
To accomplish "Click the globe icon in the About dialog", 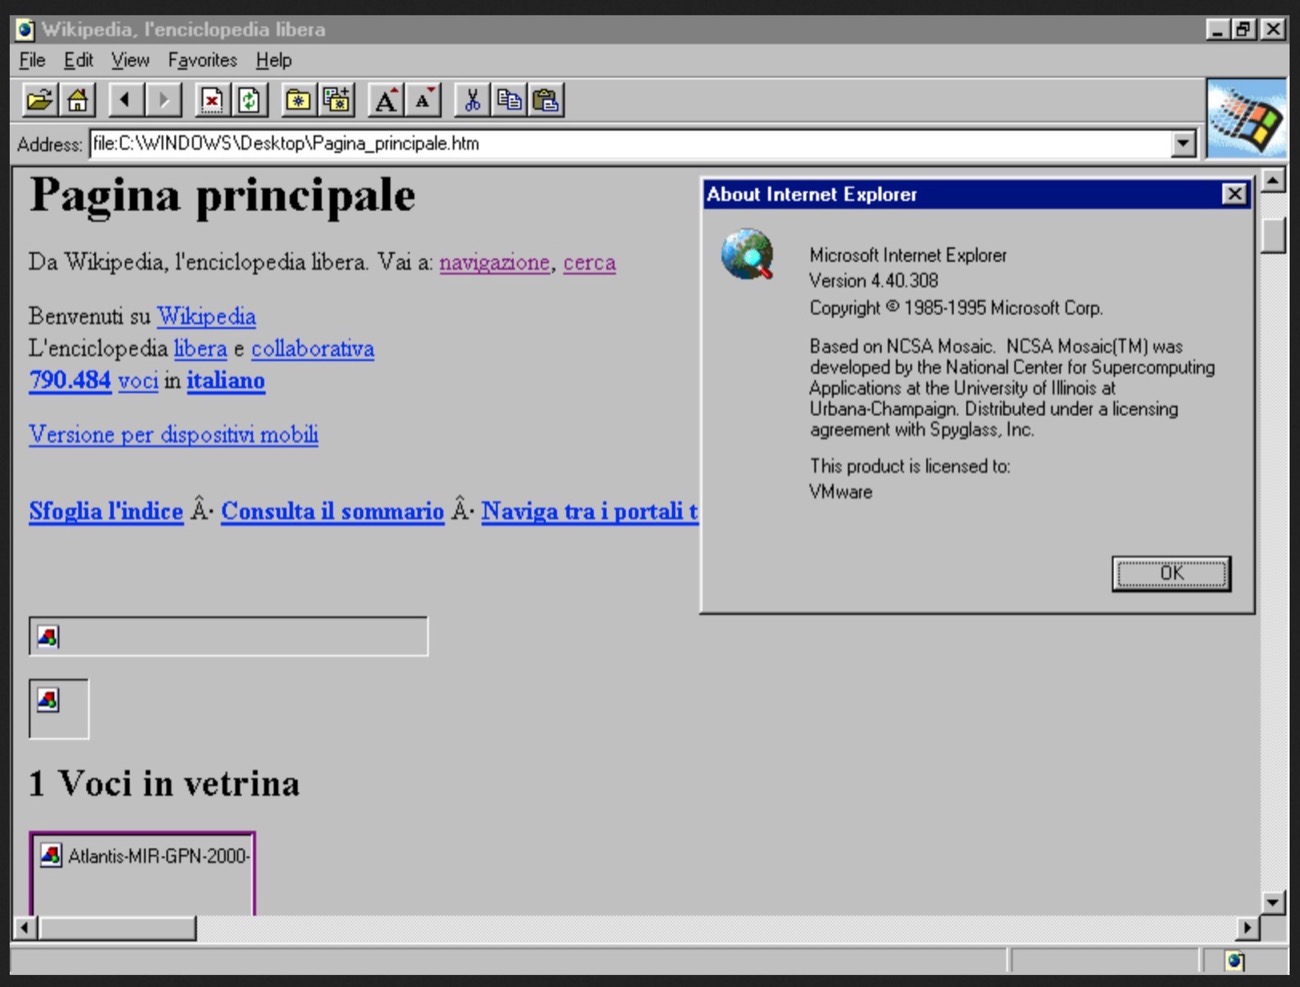I will coord(748,254).
